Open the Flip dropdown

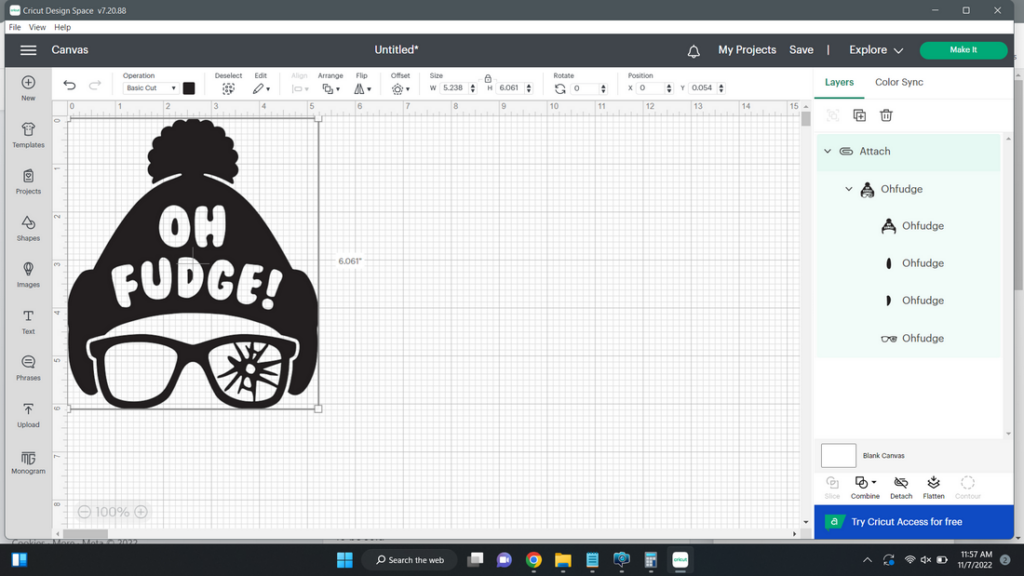[362, 89]
